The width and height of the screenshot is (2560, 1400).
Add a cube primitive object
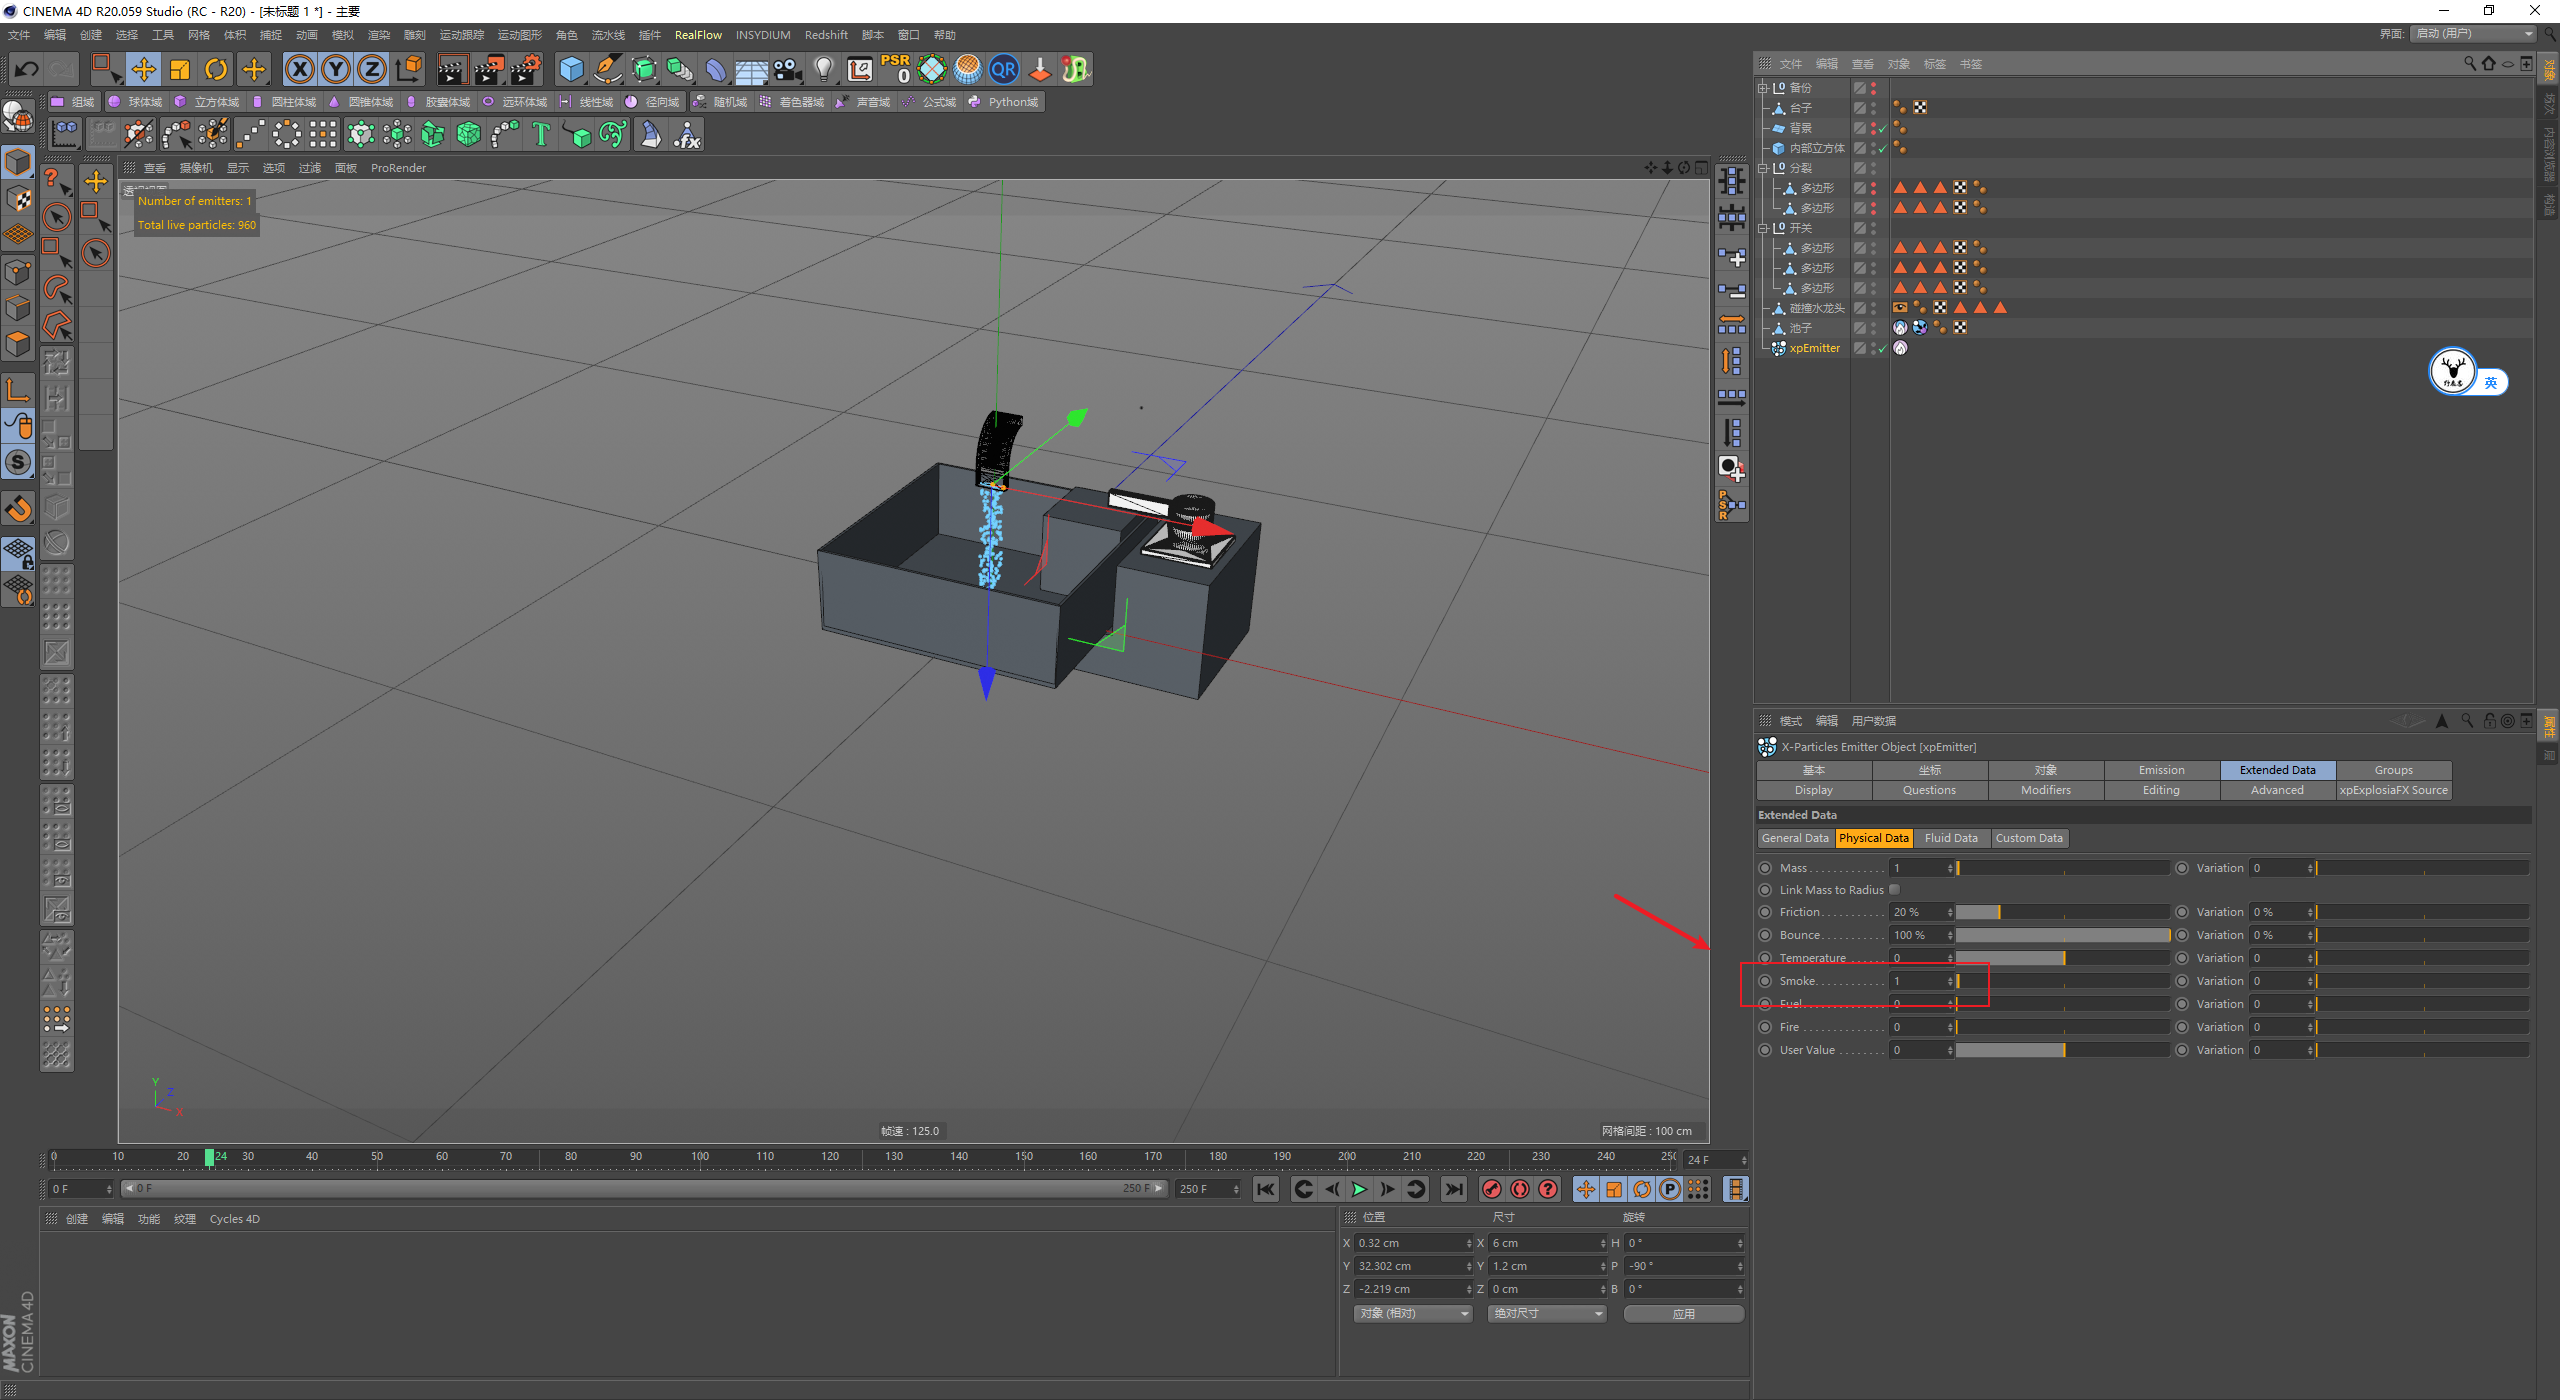571,69
